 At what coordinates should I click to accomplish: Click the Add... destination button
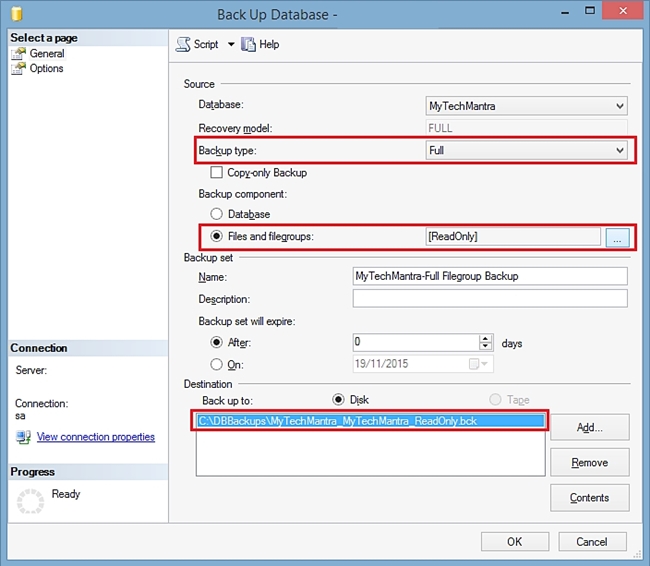click(x=590, y=428)
